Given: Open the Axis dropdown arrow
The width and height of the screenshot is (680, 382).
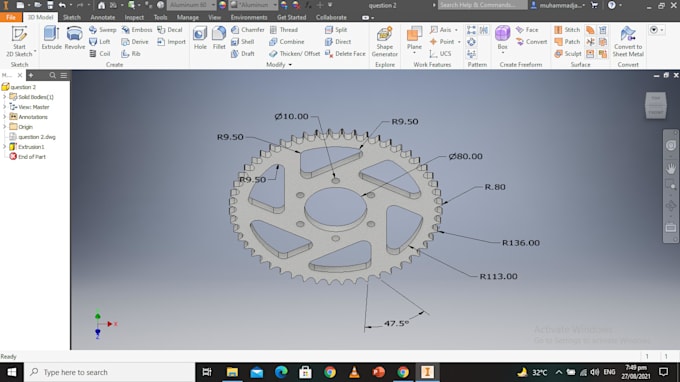Looking at the screenshot, I should click(456, 29).
